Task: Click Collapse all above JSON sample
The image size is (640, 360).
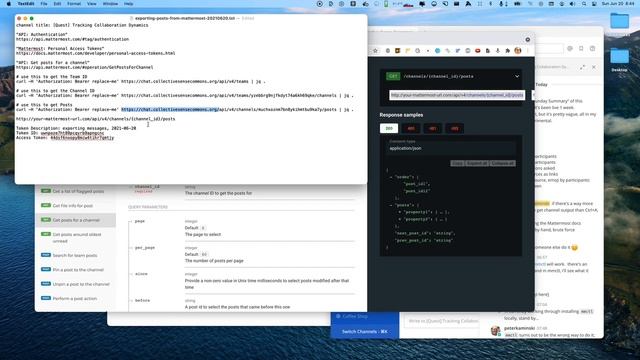Action: [502, 163]
